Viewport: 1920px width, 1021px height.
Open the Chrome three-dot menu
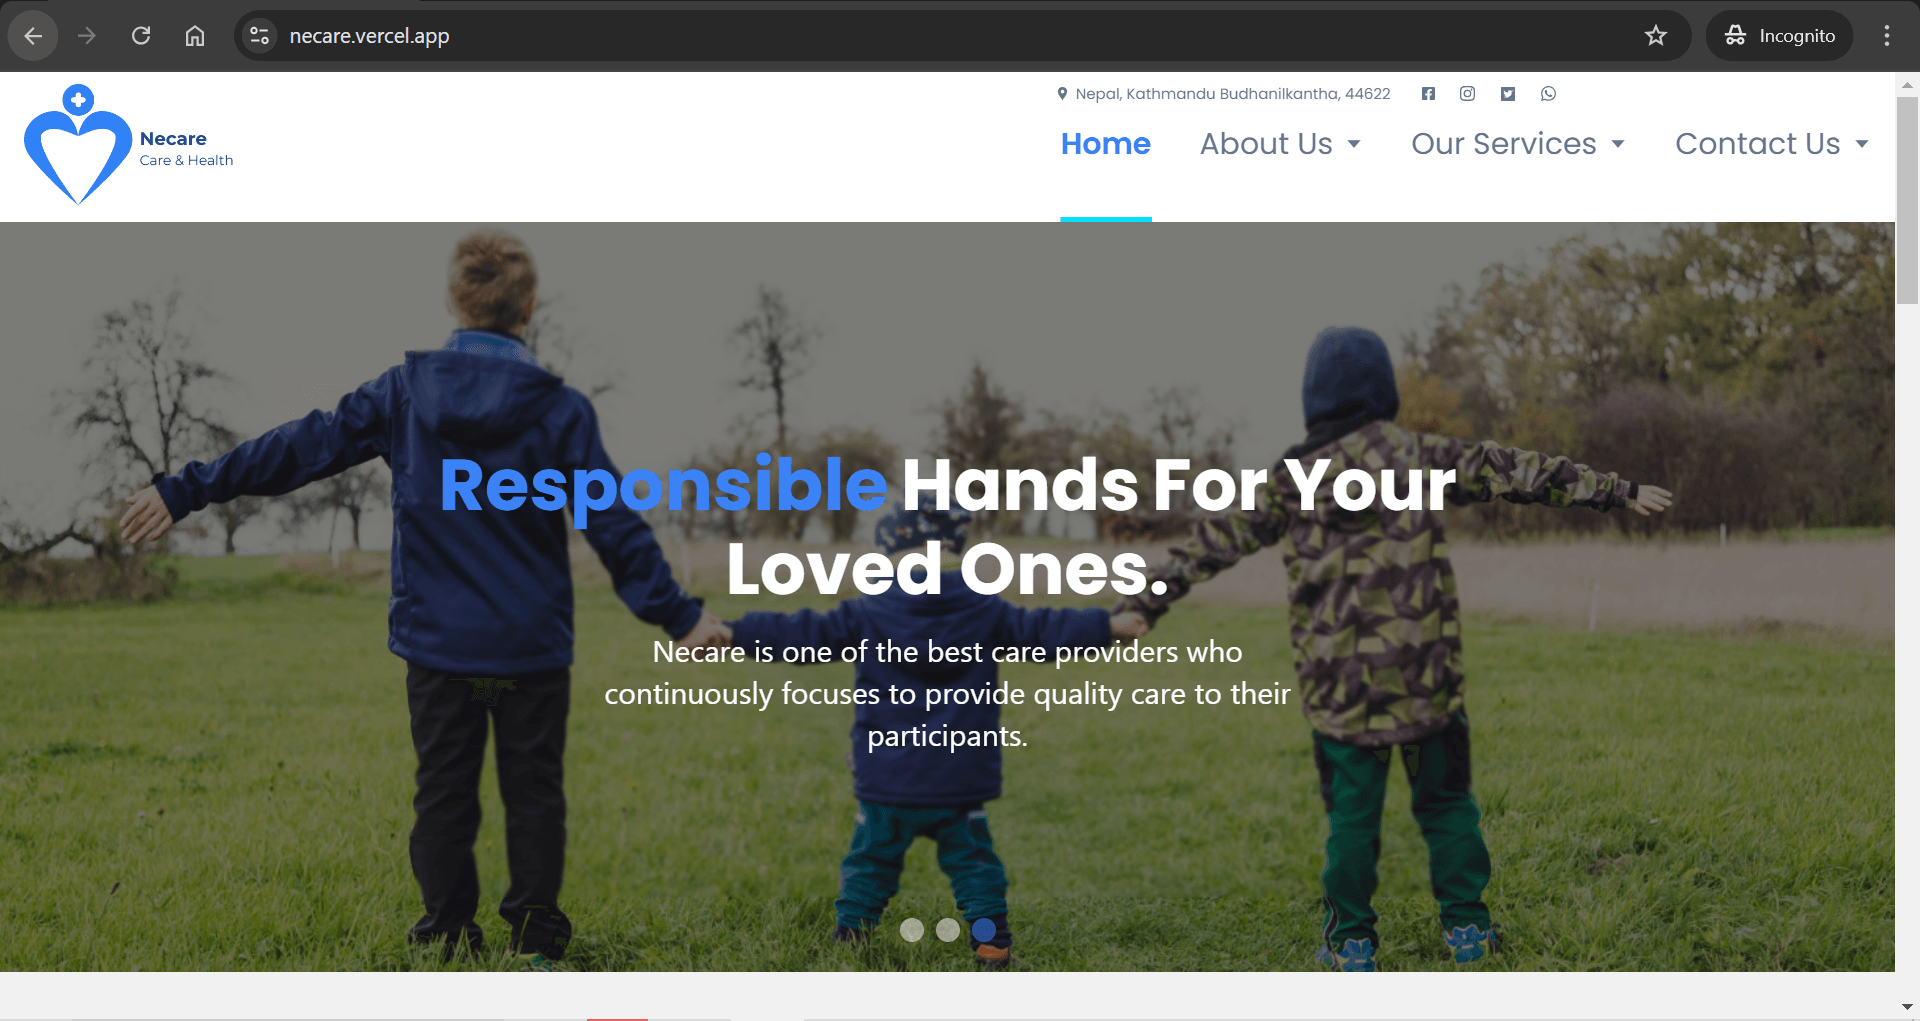click(x=1887, y=36)
